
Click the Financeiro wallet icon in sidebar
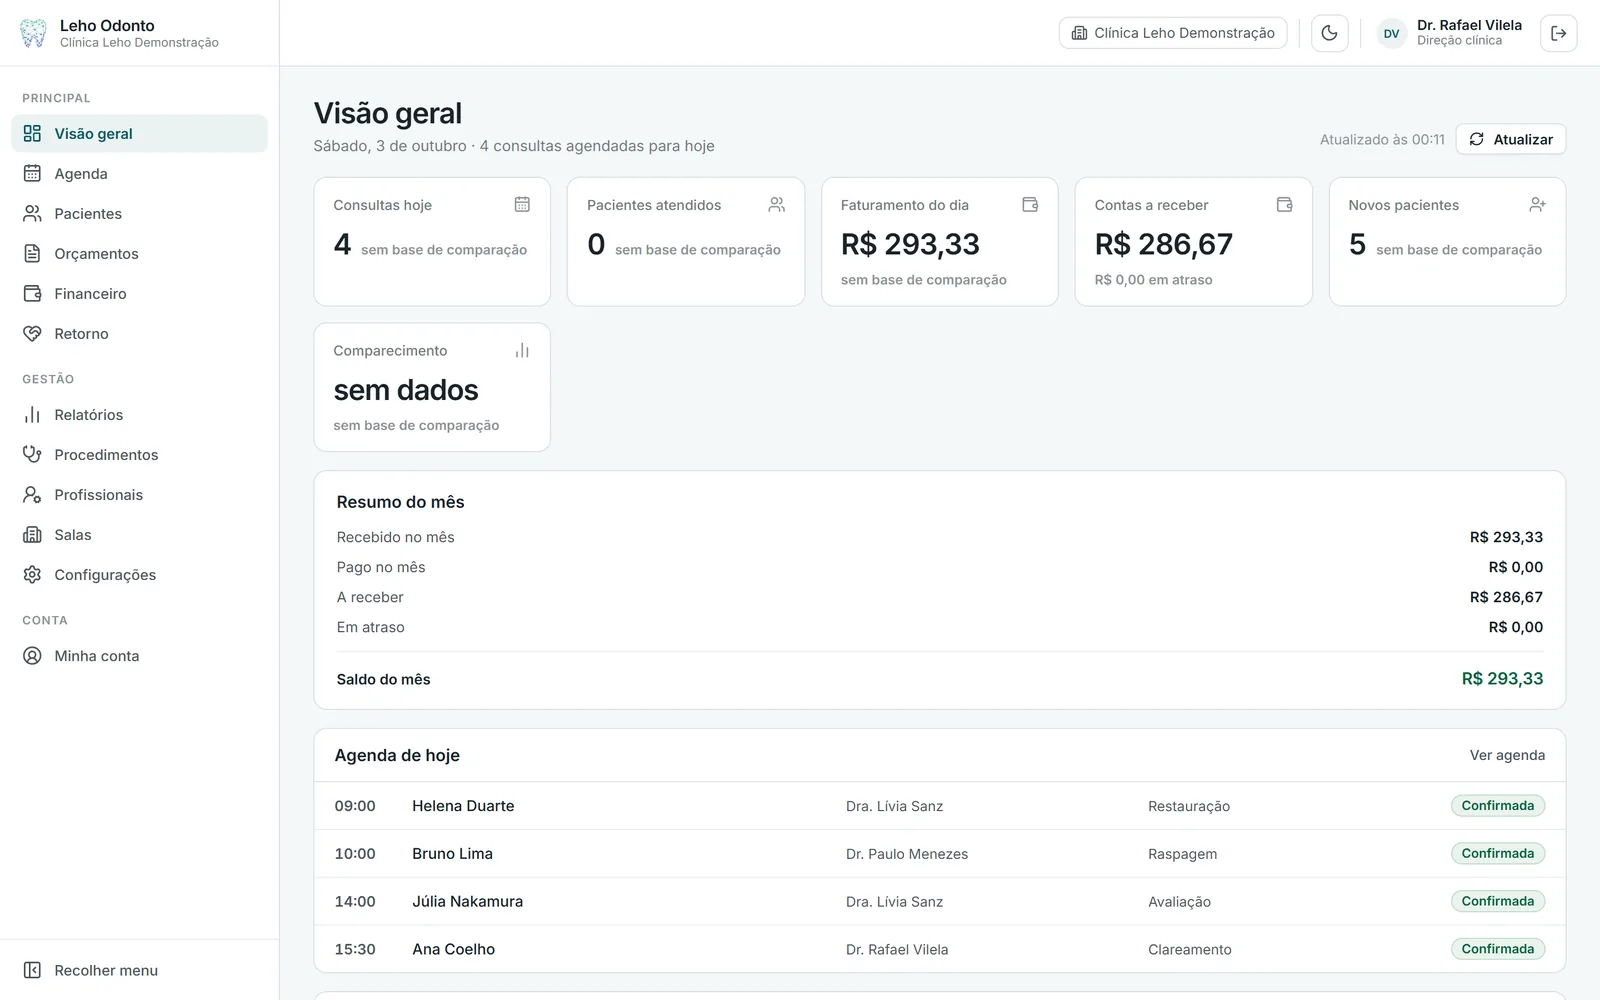(x=32, y=293)
